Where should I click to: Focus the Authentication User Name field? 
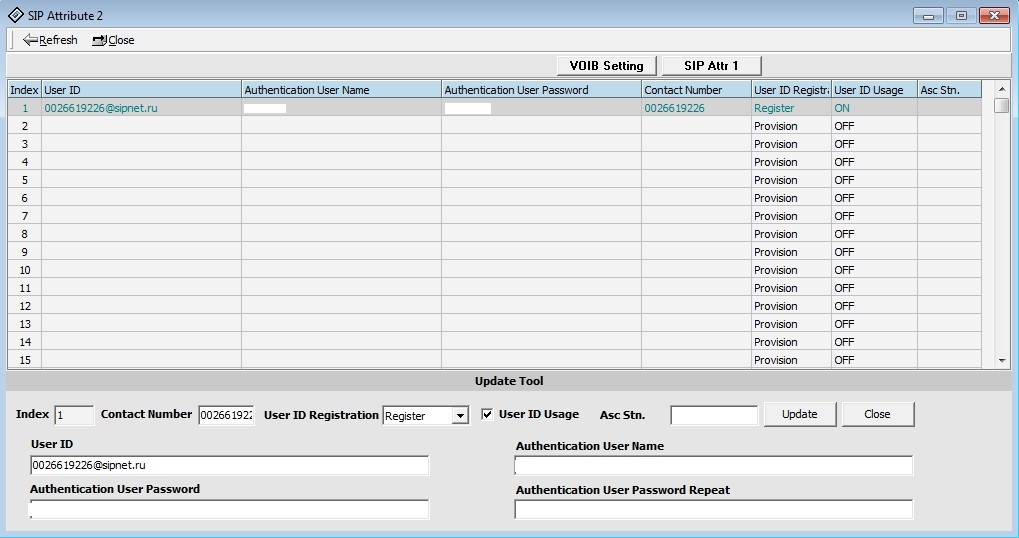713,466
